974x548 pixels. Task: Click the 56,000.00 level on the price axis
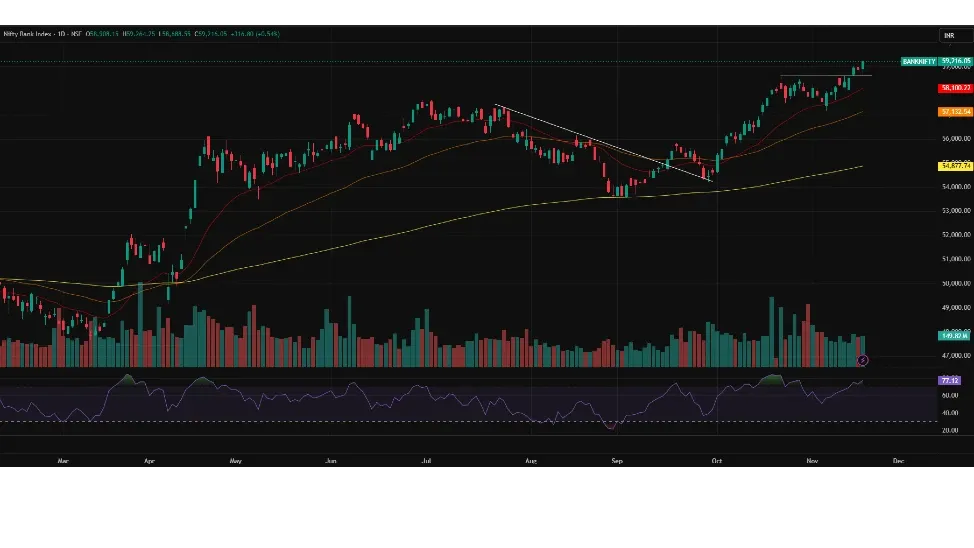coord(956,139)
